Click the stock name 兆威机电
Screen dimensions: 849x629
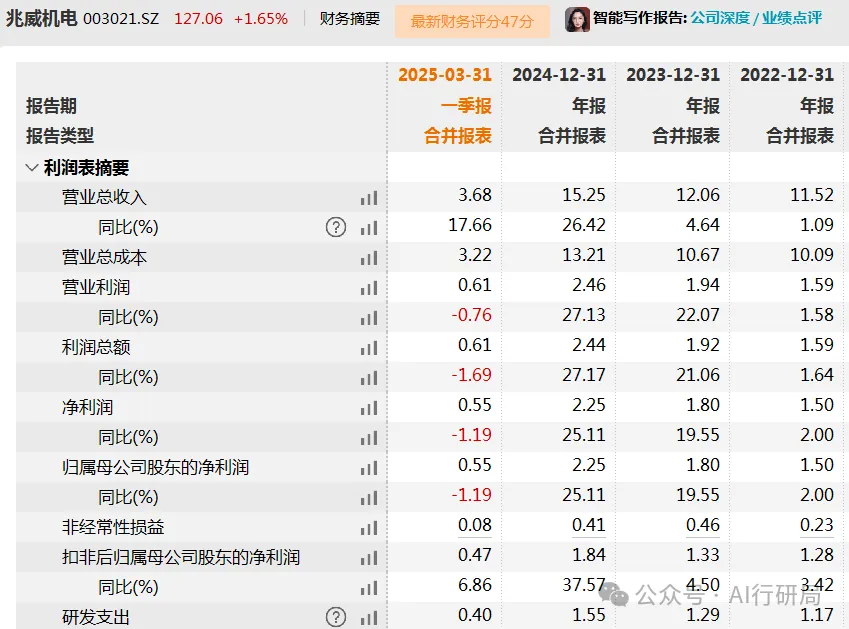tap(42, 18)
